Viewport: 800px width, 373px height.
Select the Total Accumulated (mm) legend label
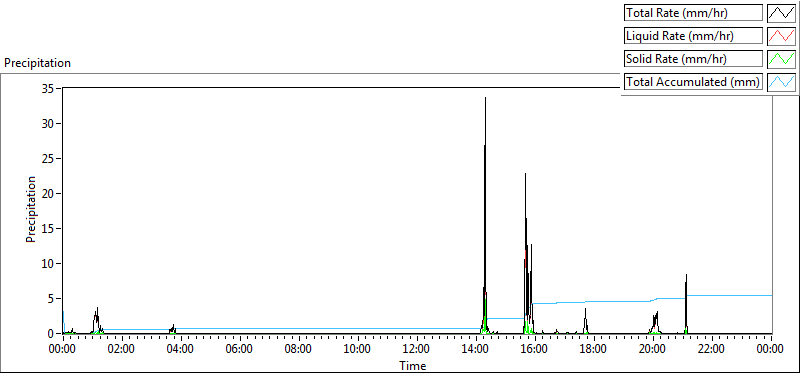[x=693, y=82]
